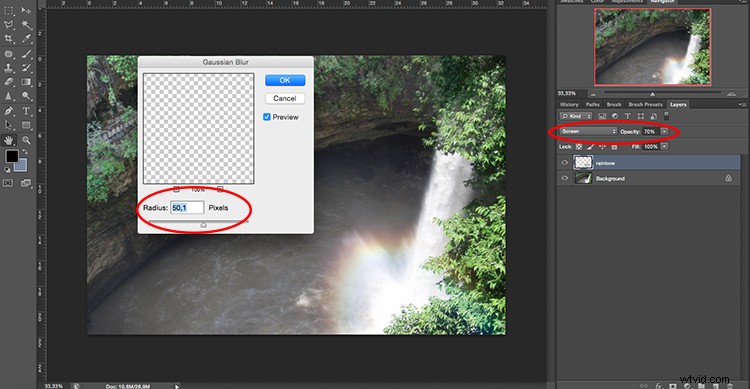Click Cancel in Gaussian Blur dialog
Viewport: 750px width, 389px height.
(285, 99)
